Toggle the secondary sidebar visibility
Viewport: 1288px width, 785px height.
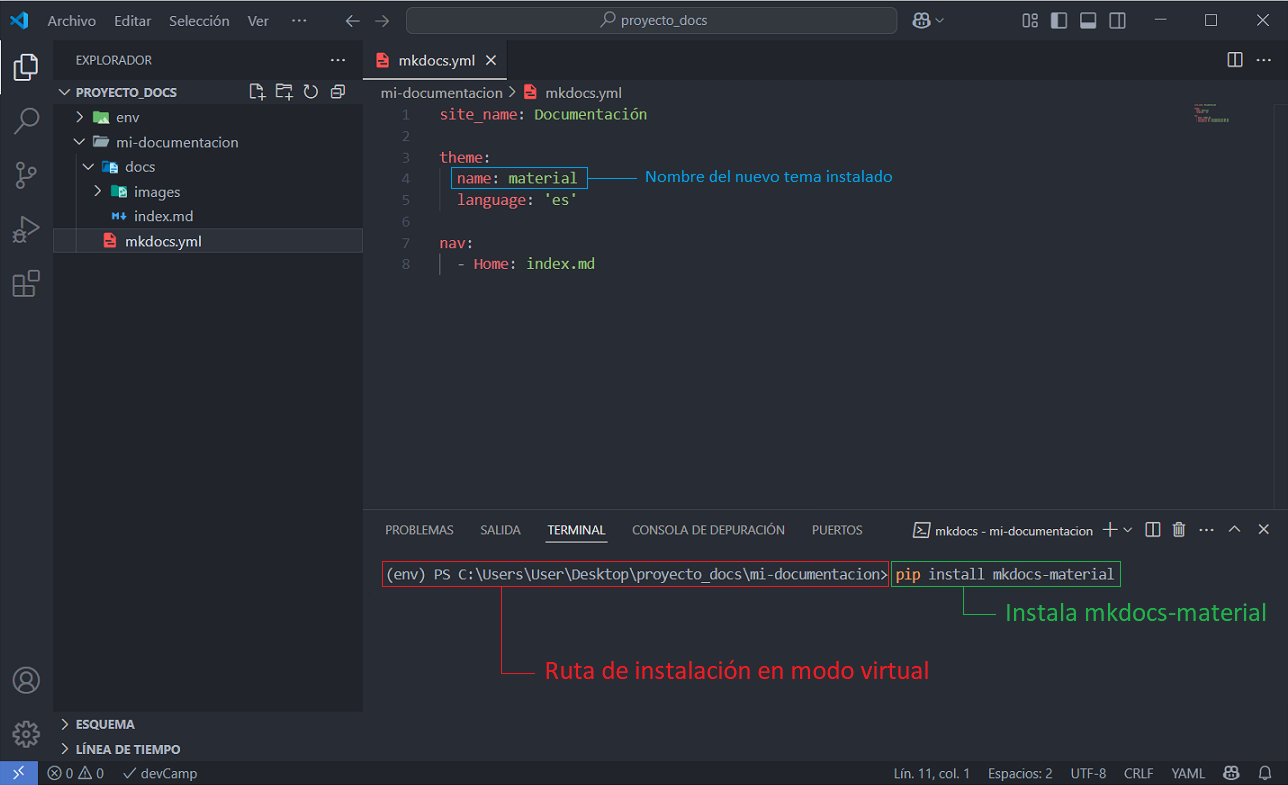click(x=1117, y=21)
